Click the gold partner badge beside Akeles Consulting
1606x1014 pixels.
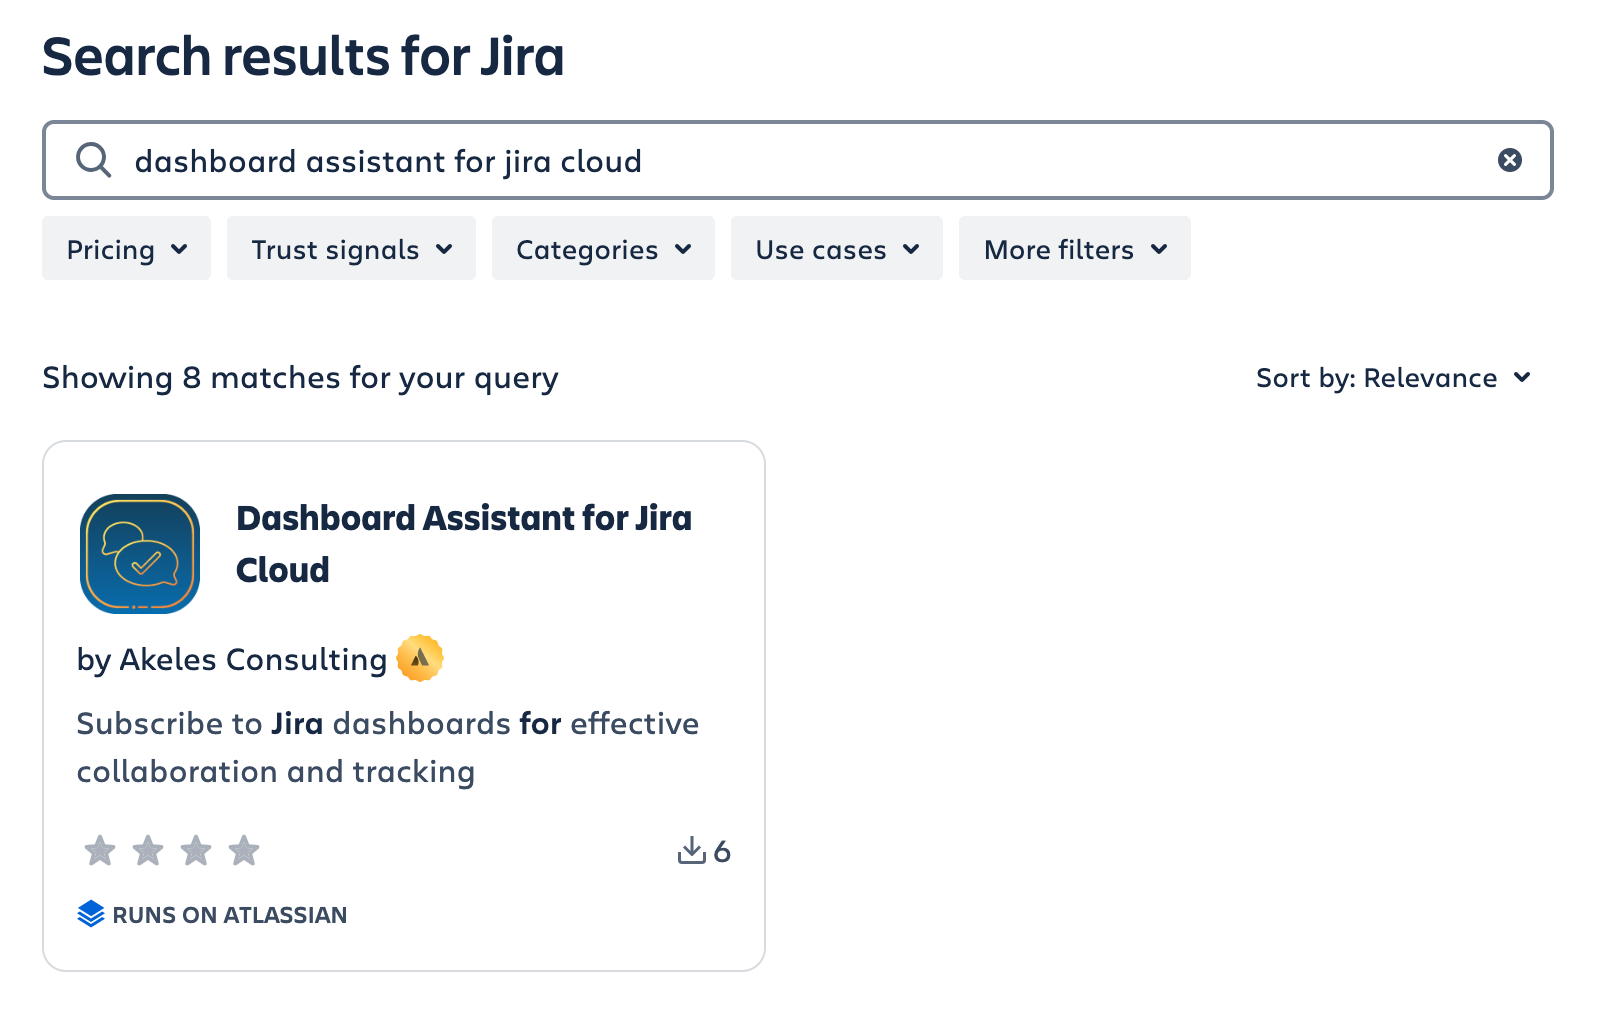coord(420,658)
